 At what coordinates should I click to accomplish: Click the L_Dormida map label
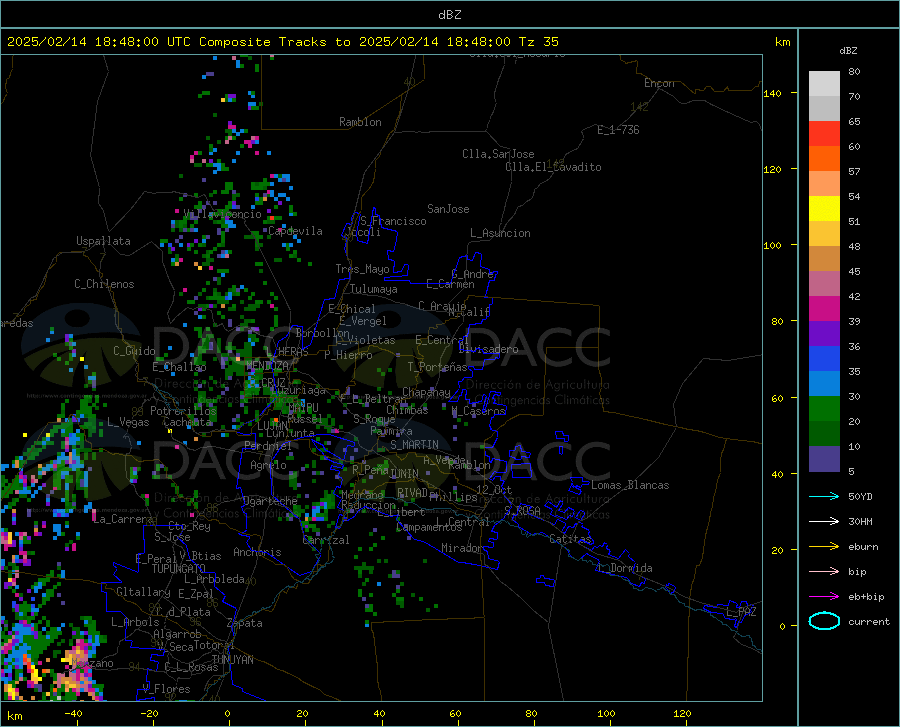(x=624, y=568)
